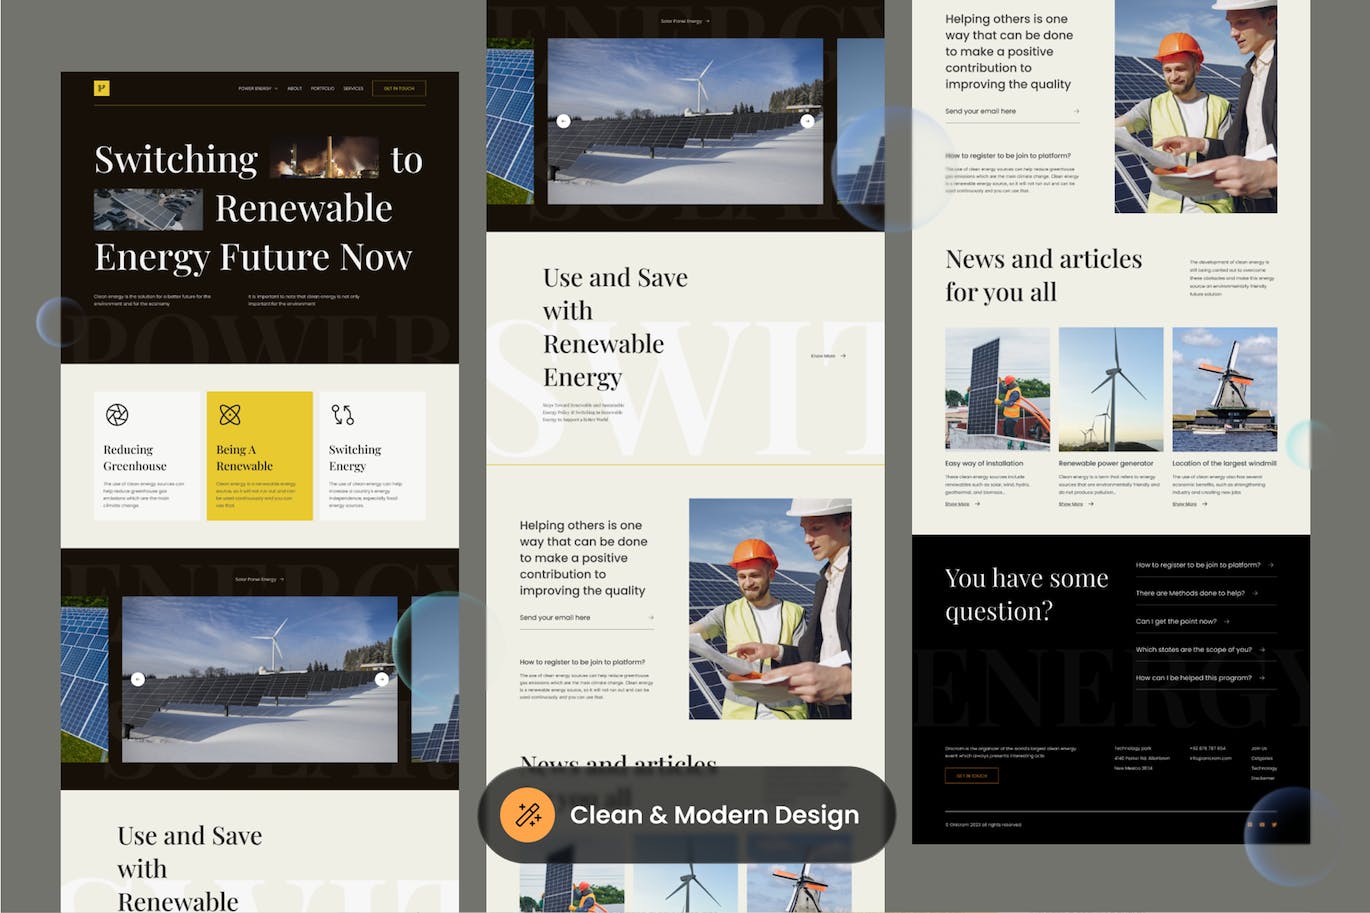Click the aperture icon on Being A Renewable card
Image resolution: width=1370 pixels, height=913 pixels.
click(232, 413)
